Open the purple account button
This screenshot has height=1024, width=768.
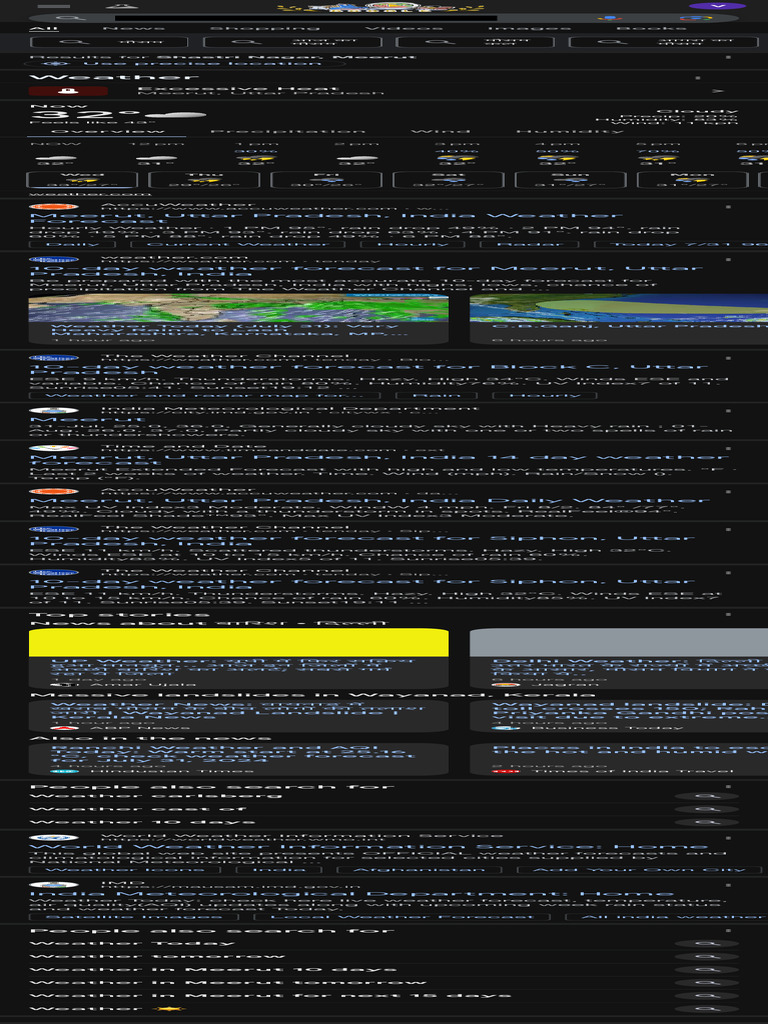point(718,6)
